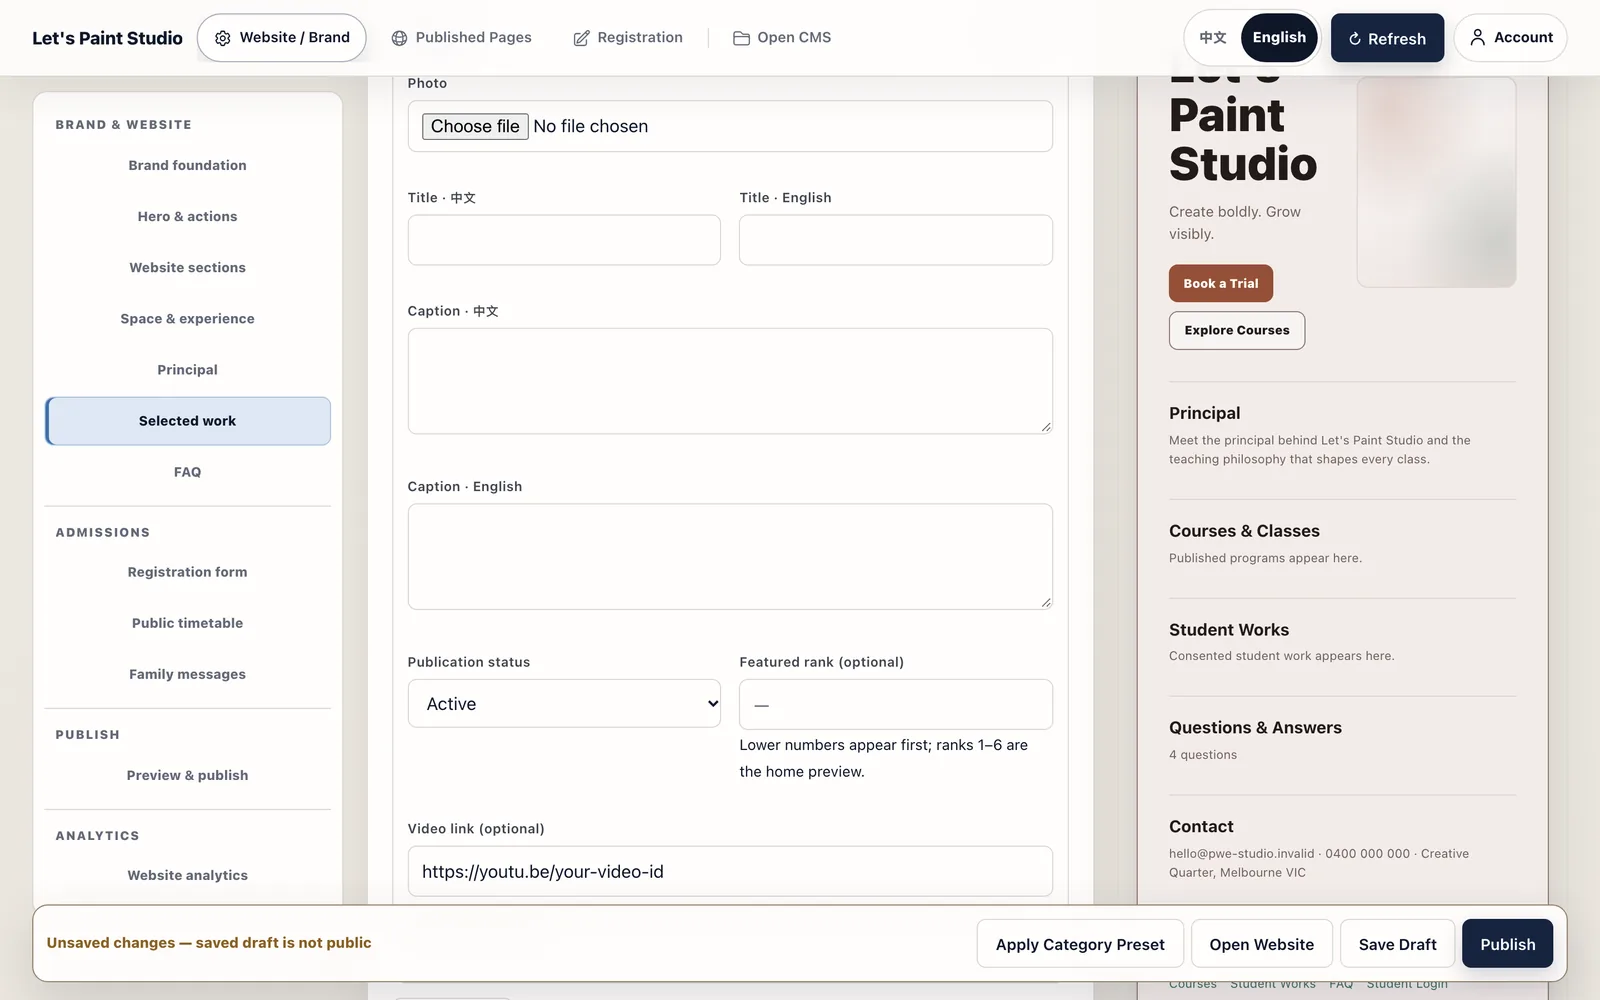1600x1000 pixels.
Task: Select the Selected work sidebar item
Action: (187, 421)
